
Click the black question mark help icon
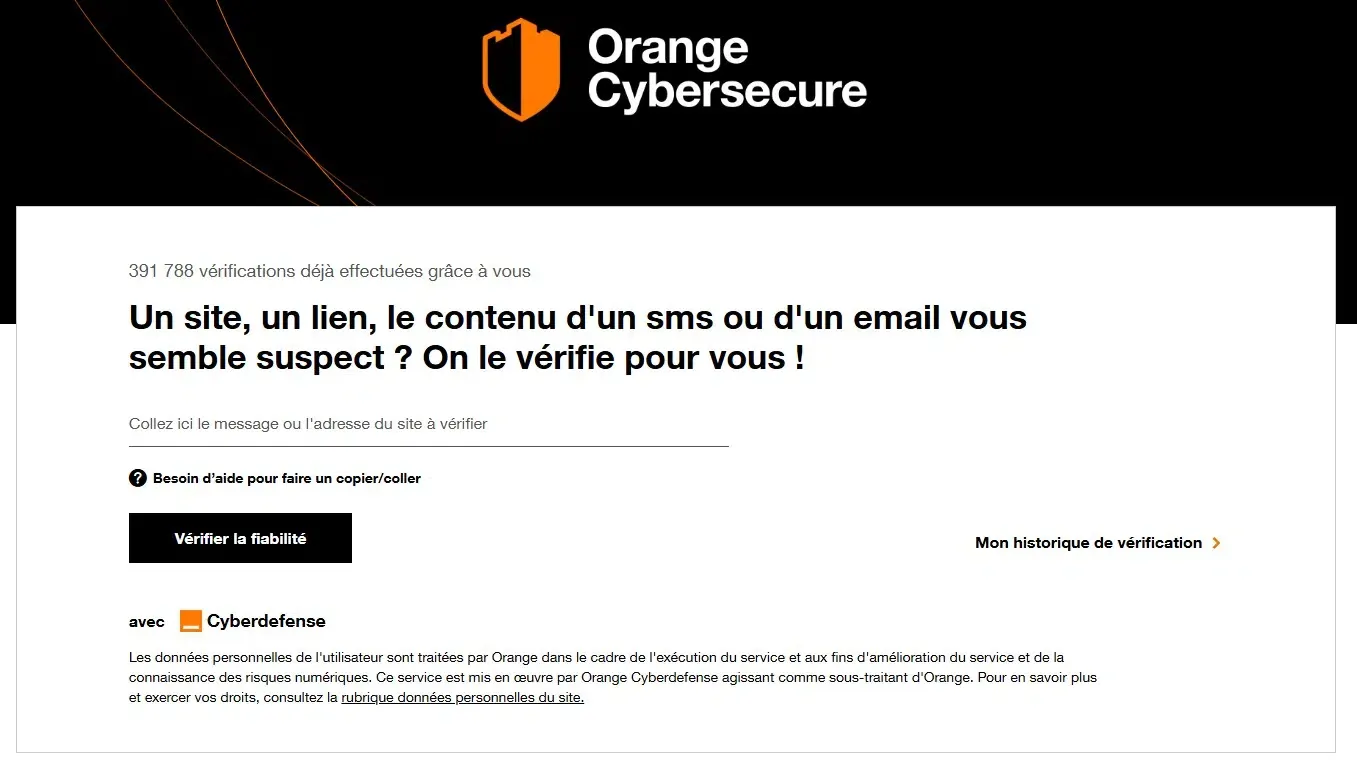138,478
